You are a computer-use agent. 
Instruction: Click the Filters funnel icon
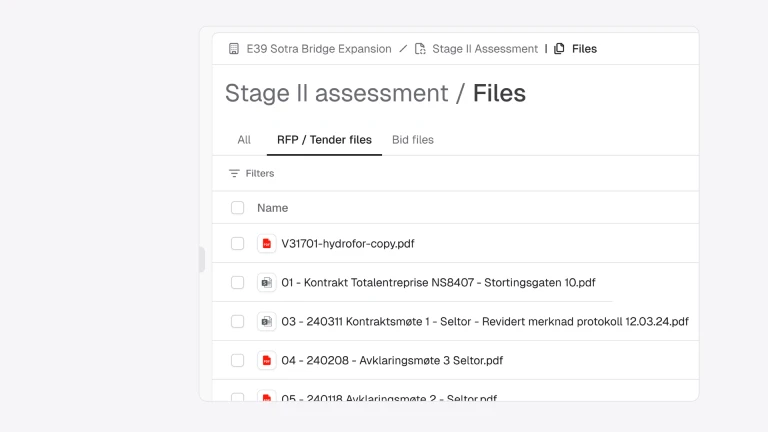point(234,173)
